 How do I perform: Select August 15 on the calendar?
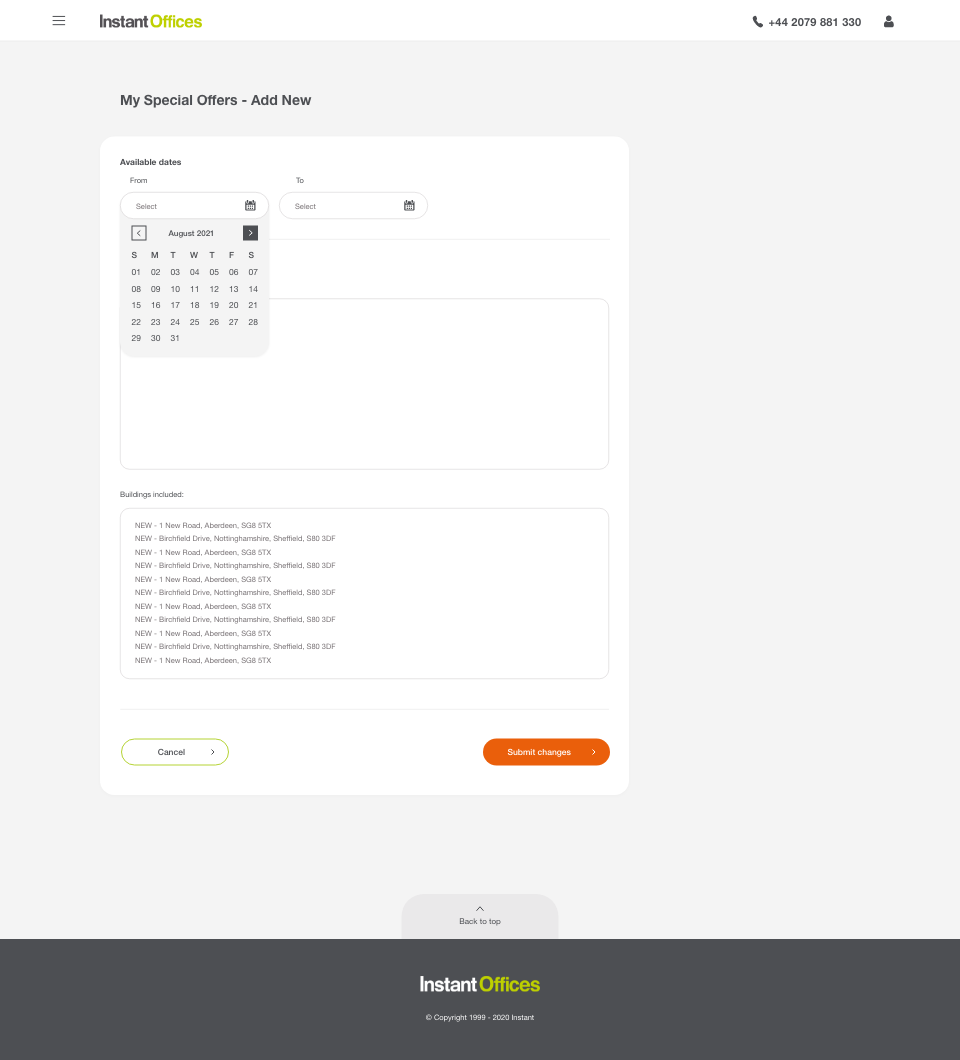pyautogui.click(x=136, y=305)
